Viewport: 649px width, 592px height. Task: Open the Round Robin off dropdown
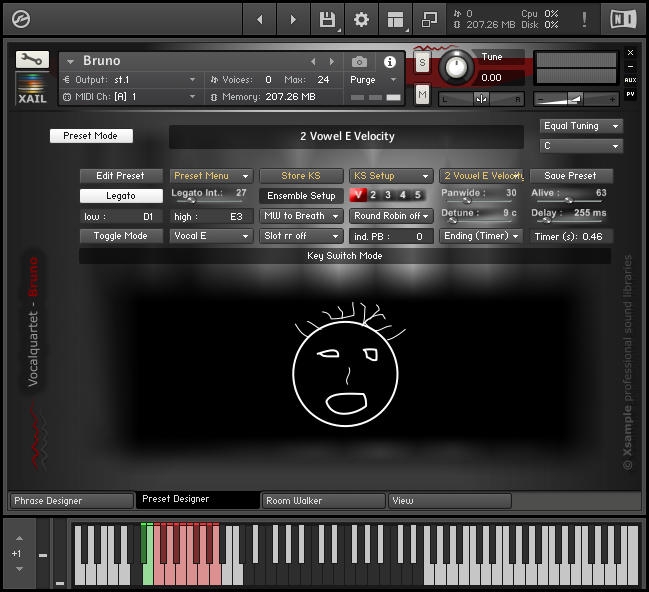coord(391,216)
